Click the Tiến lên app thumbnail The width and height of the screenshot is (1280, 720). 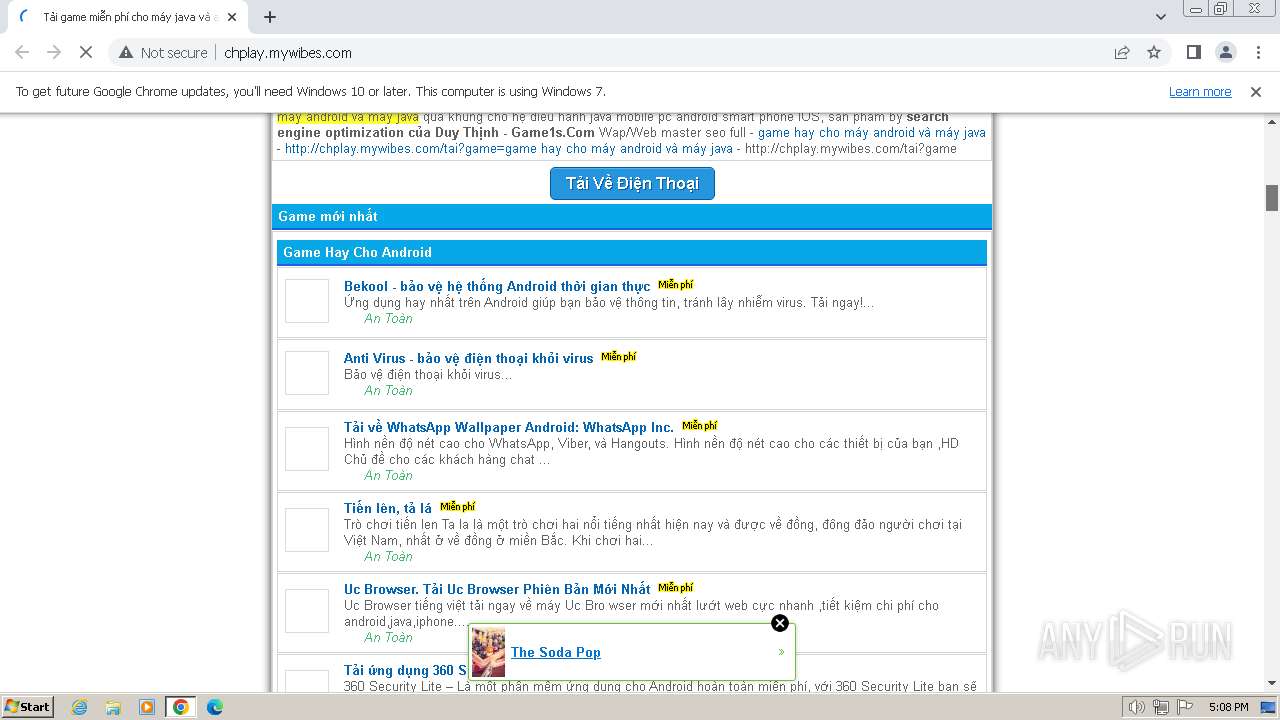307,530
